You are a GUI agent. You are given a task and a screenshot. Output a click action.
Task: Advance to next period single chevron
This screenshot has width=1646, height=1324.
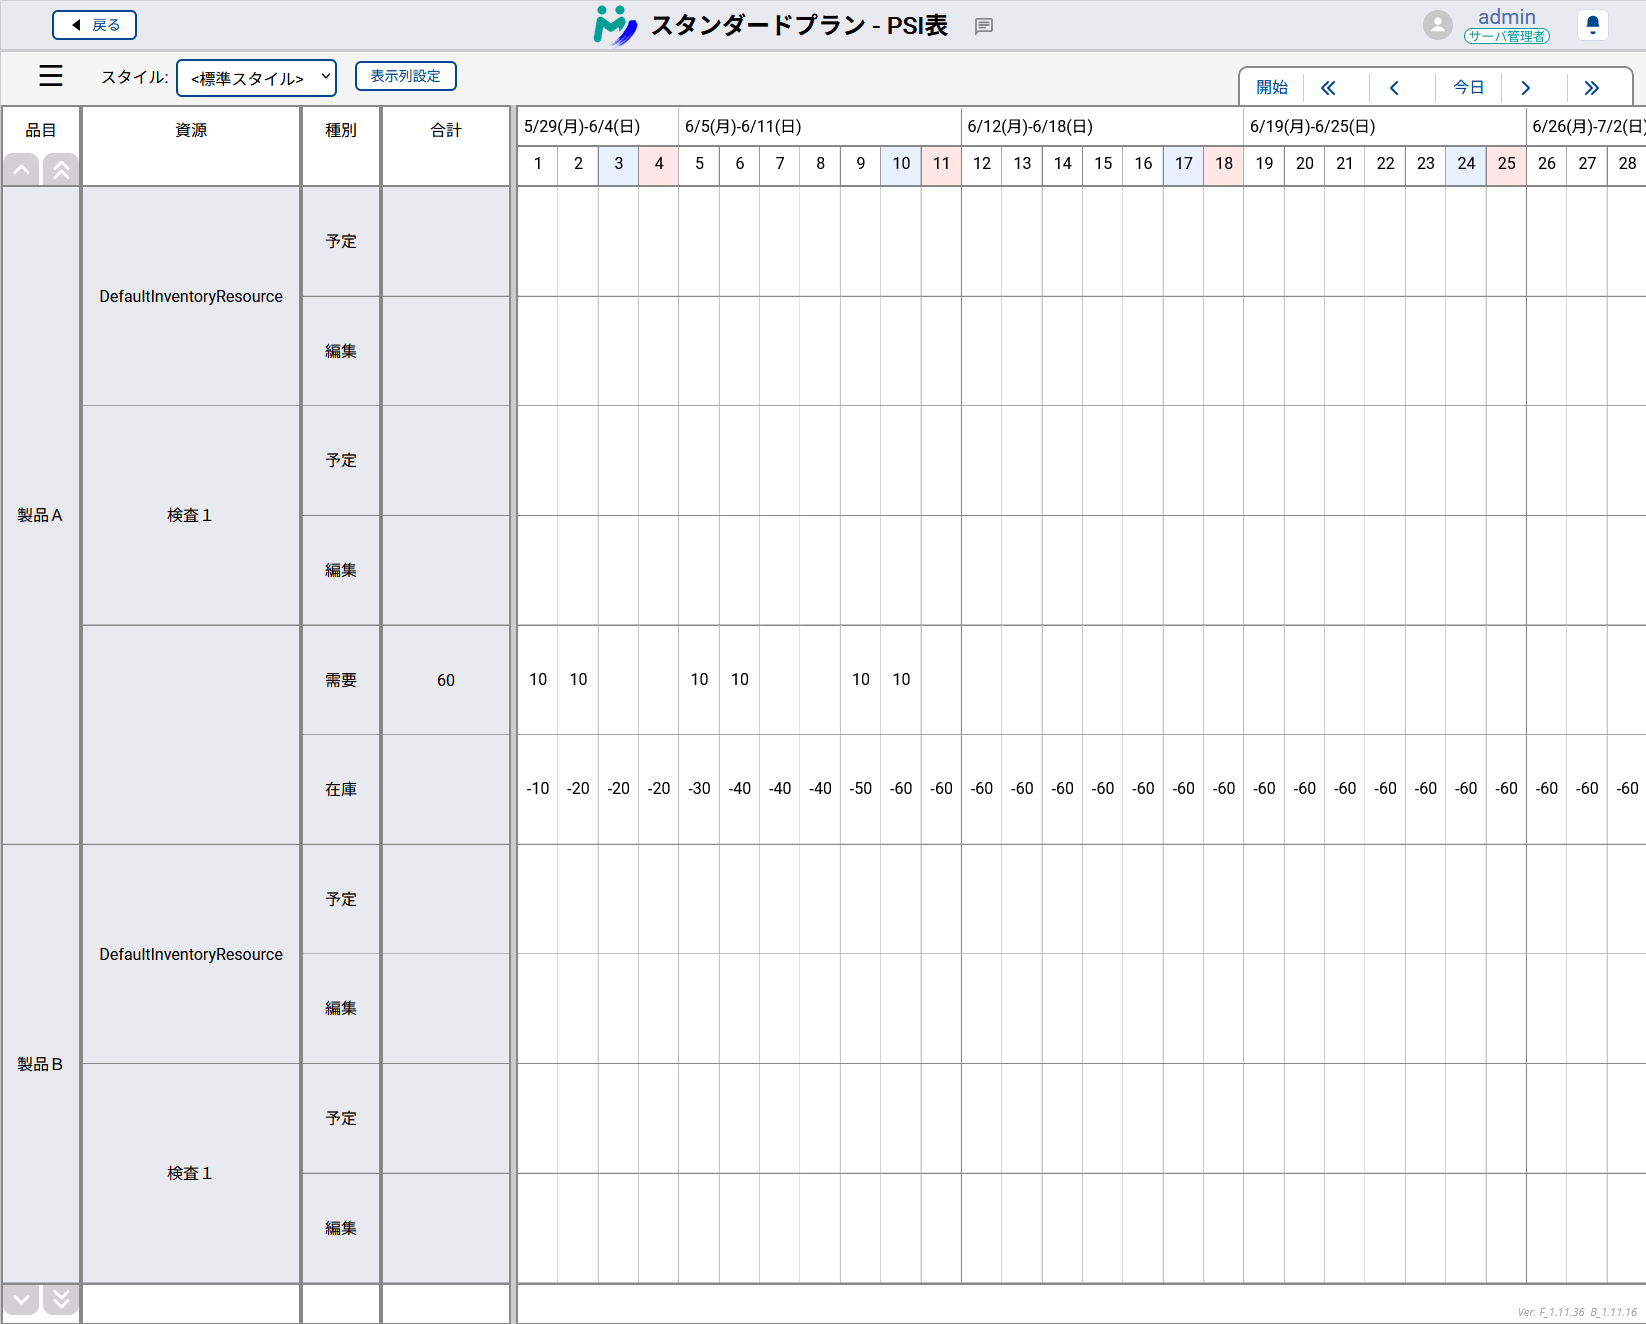1525,88
